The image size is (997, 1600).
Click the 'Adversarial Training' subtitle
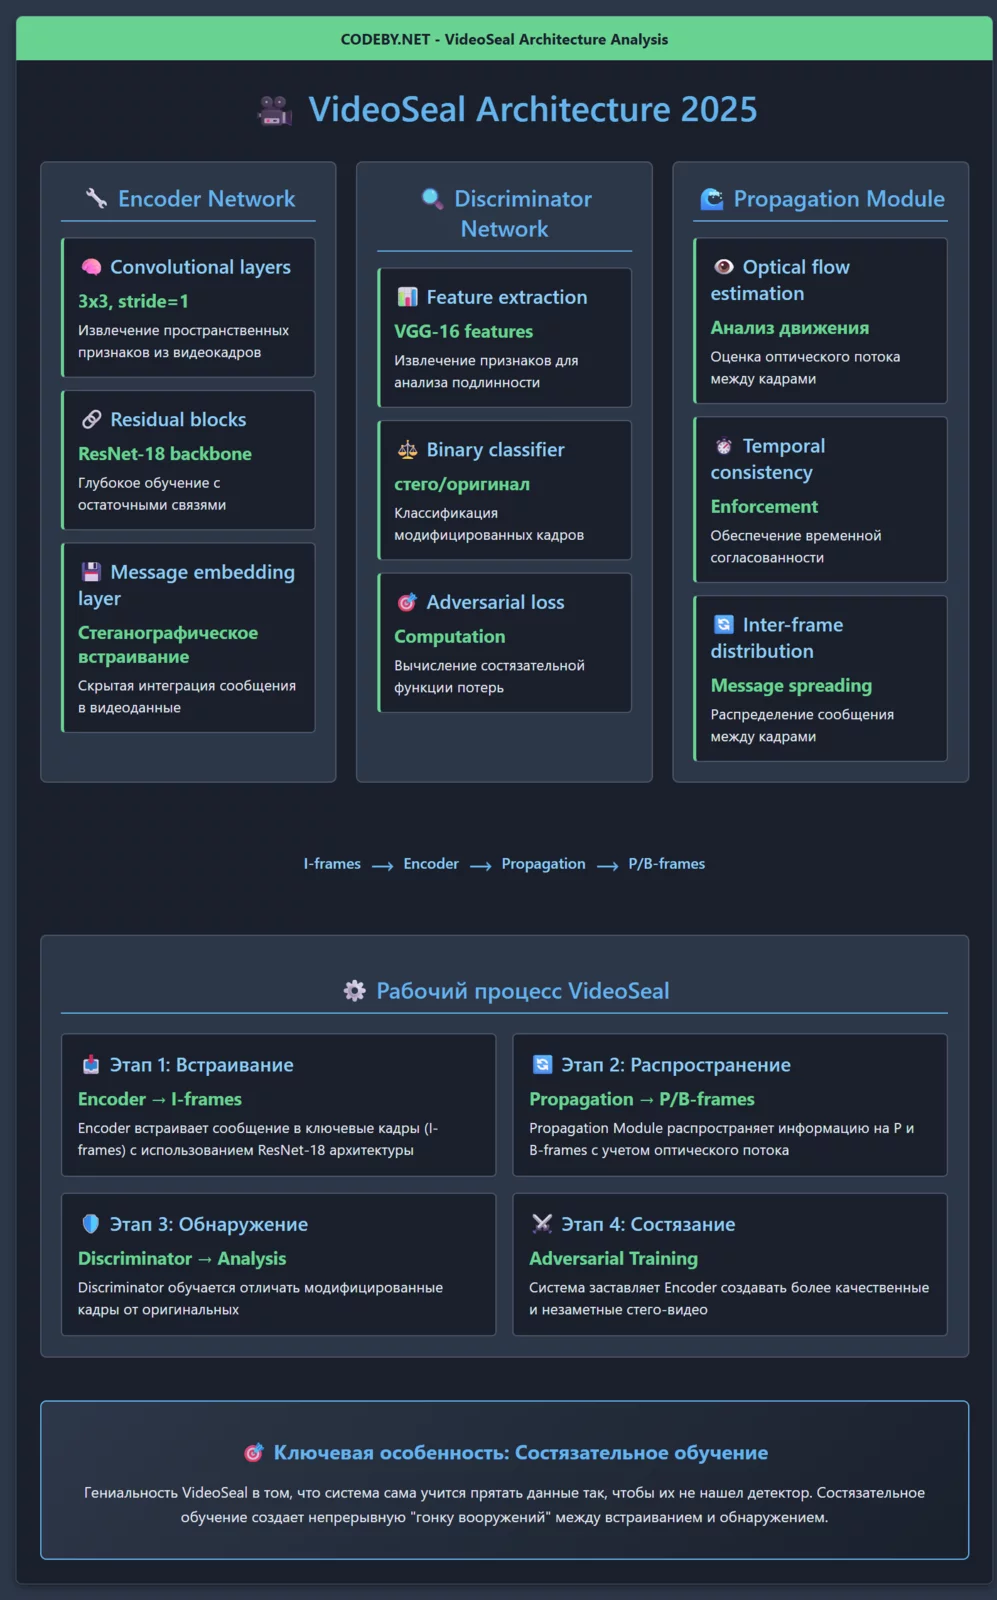tap(613, 1258)
